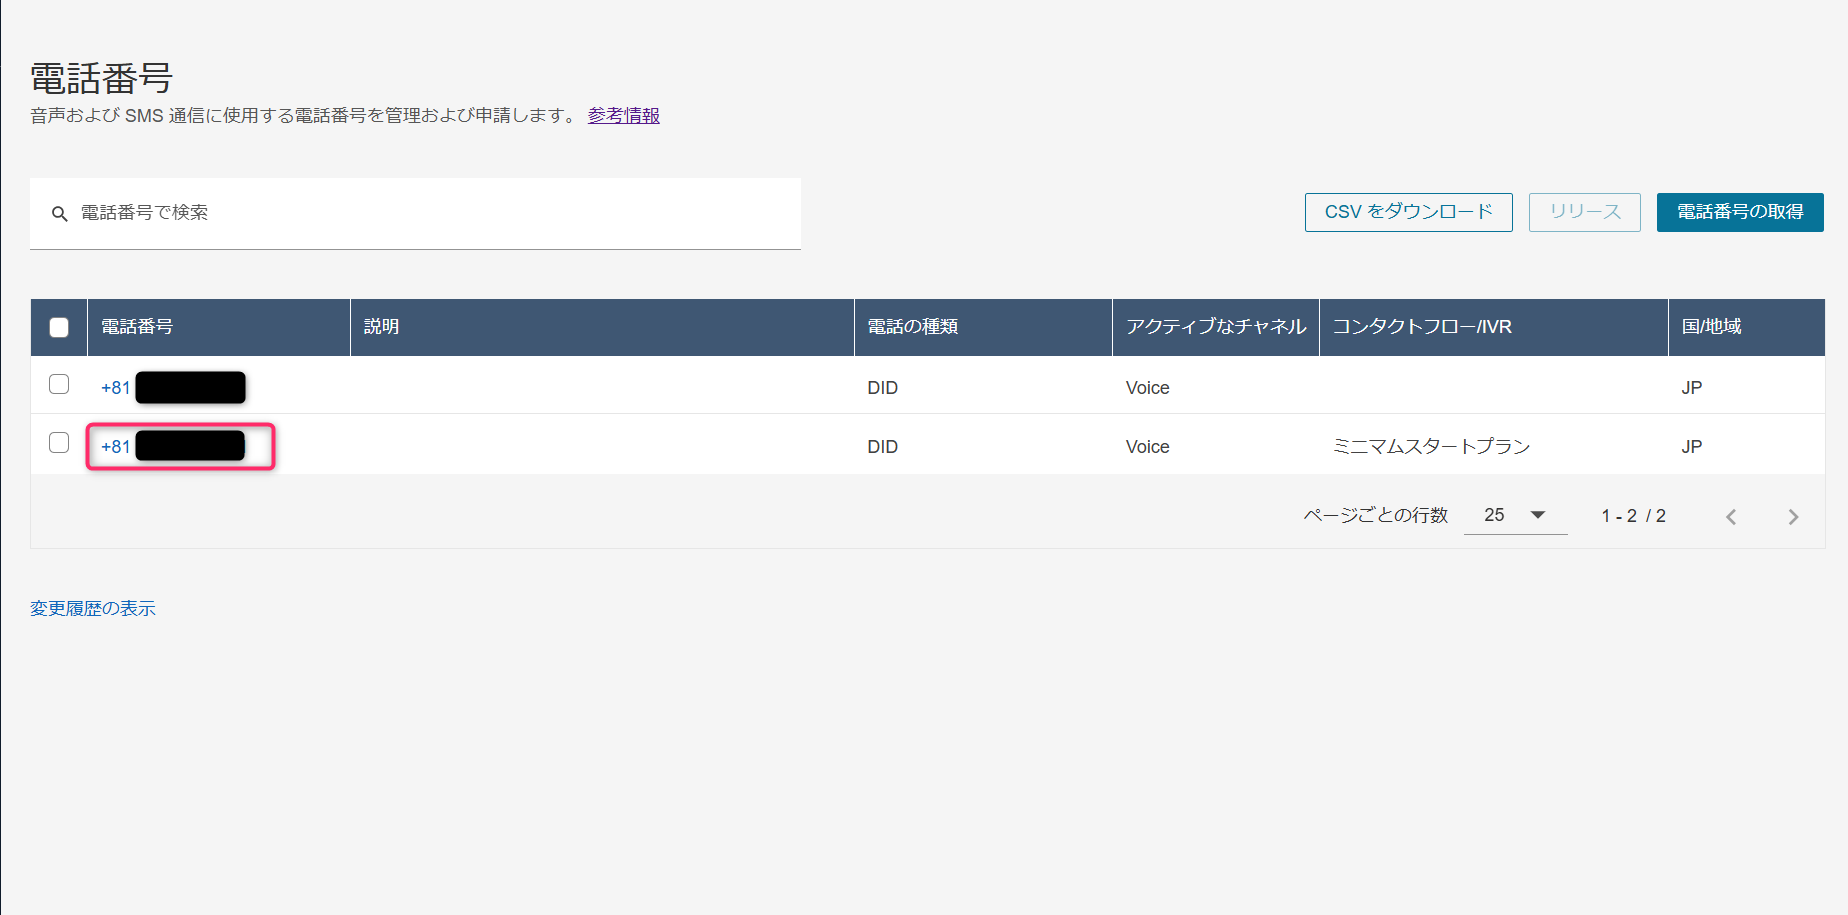Check the first phone number row
The width and height of the screenshot is (1848, 915).
click(x=59, y=385)
